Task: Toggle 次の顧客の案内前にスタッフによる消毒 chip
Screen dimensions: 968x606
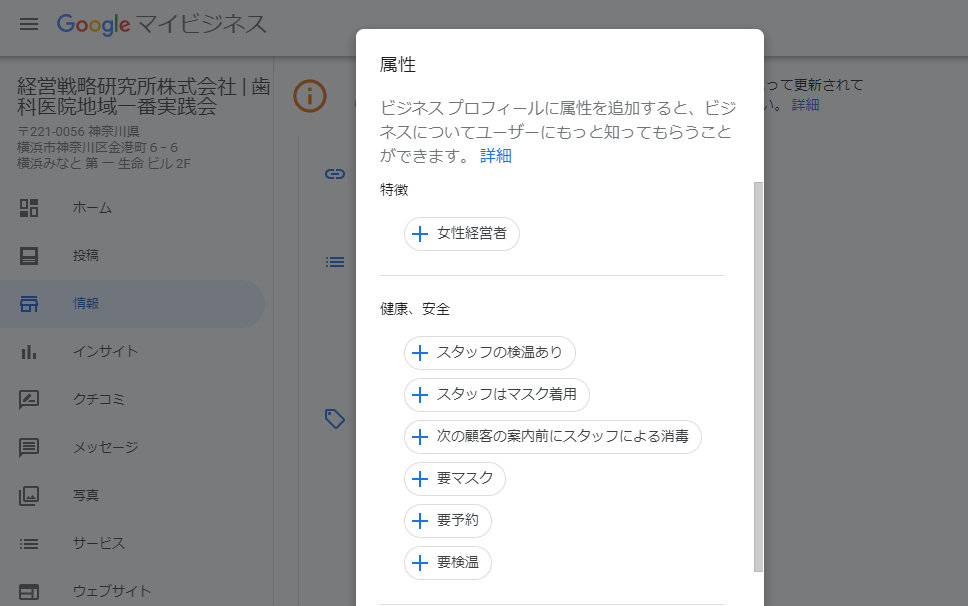Action: 552,437
